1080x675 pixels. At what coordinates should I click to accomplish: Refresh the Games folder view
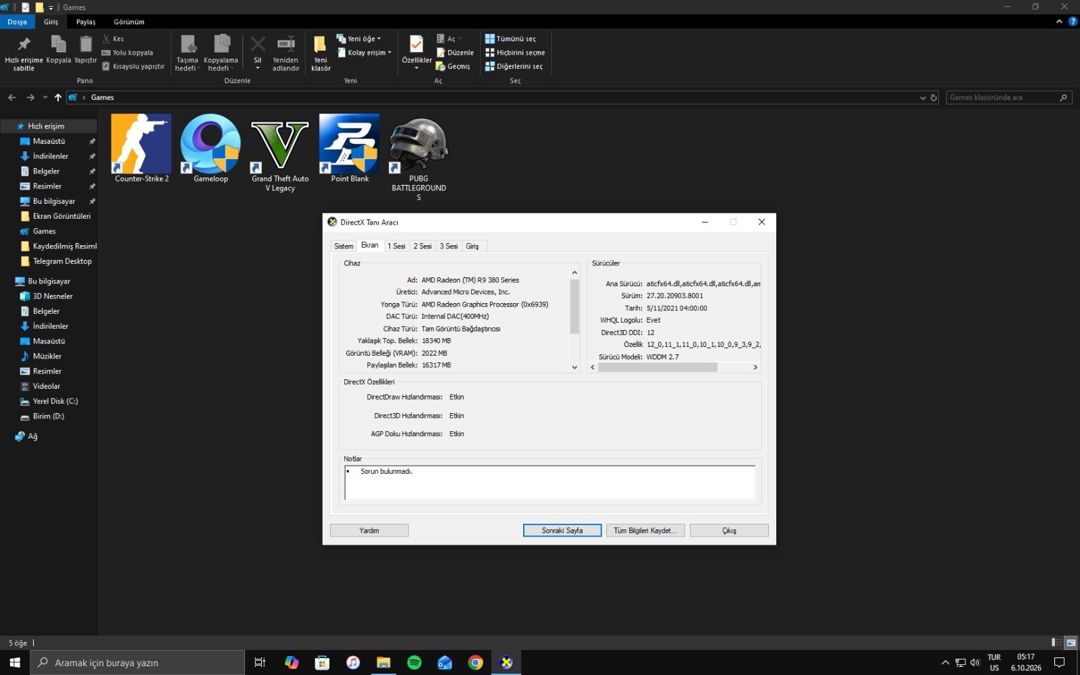[934, 98]
